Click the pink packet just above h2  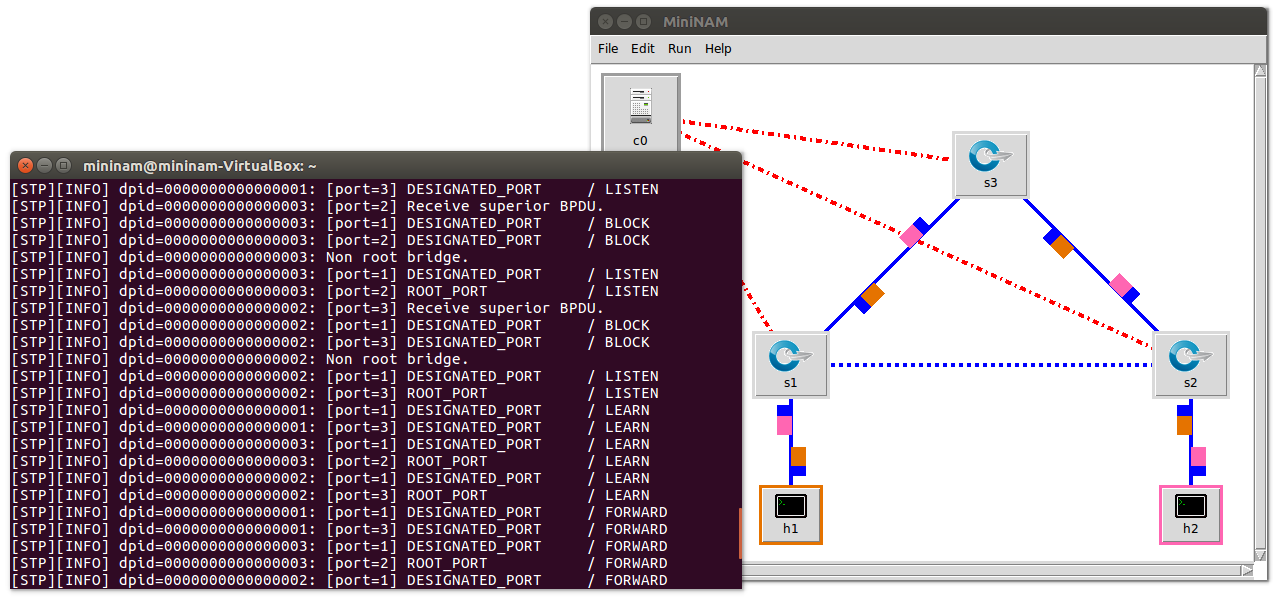[x=1198, y=456]
